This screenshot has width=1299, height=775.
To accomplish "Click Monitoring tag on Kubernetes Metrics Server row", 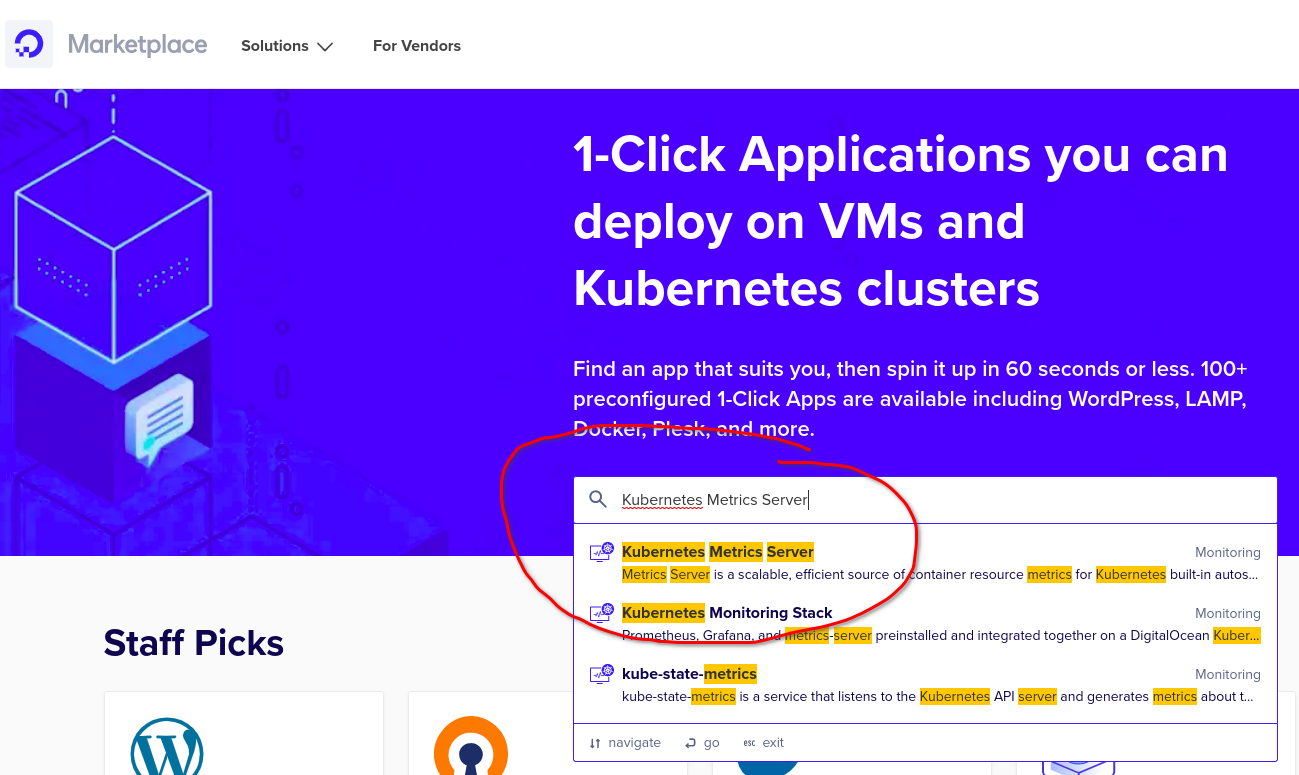I will (x=1228, y=553).
